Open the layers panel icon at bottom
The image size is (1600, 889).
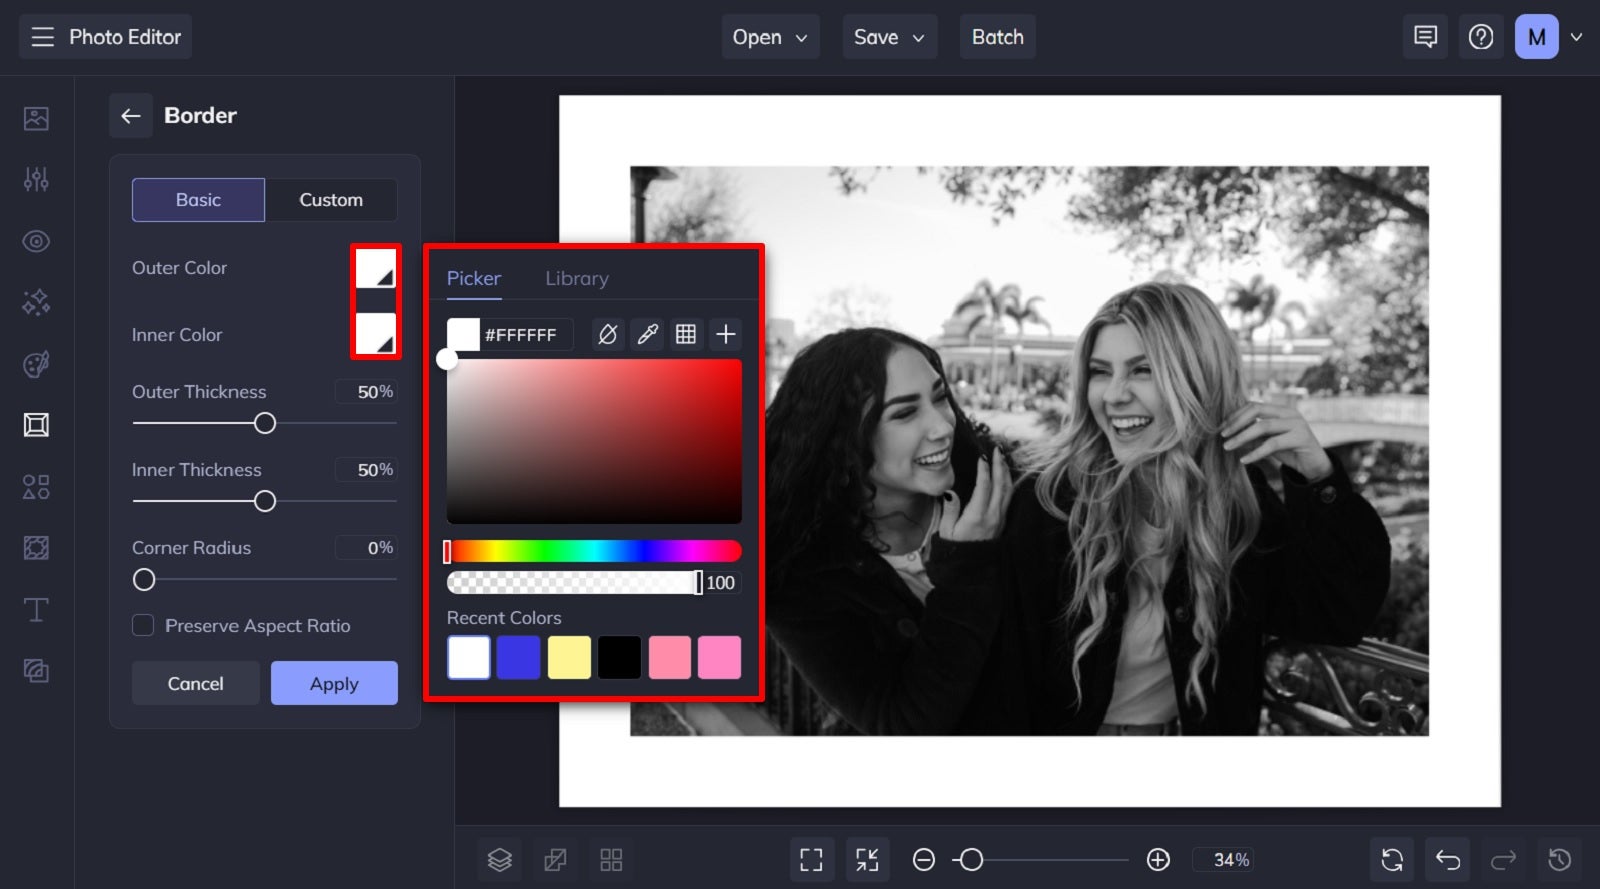[x=500, y=860]
